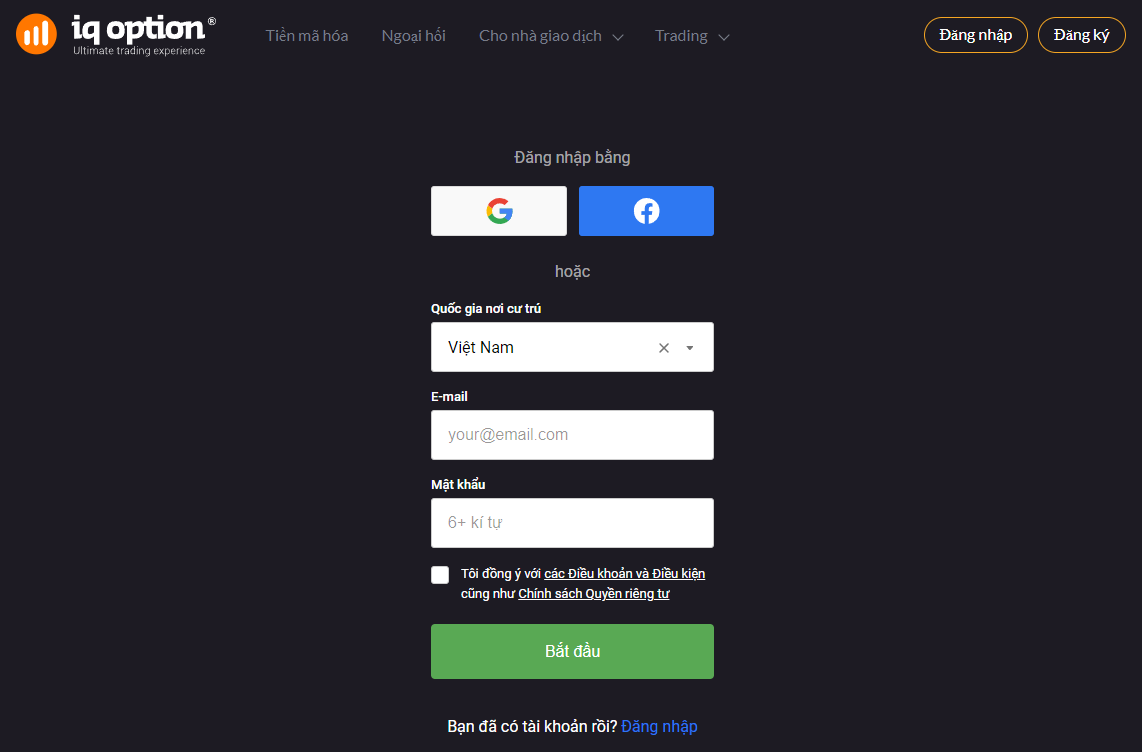Focus the "Mật khẩu" password field
The image size is (1142, 752).
(x=572, y=523)
